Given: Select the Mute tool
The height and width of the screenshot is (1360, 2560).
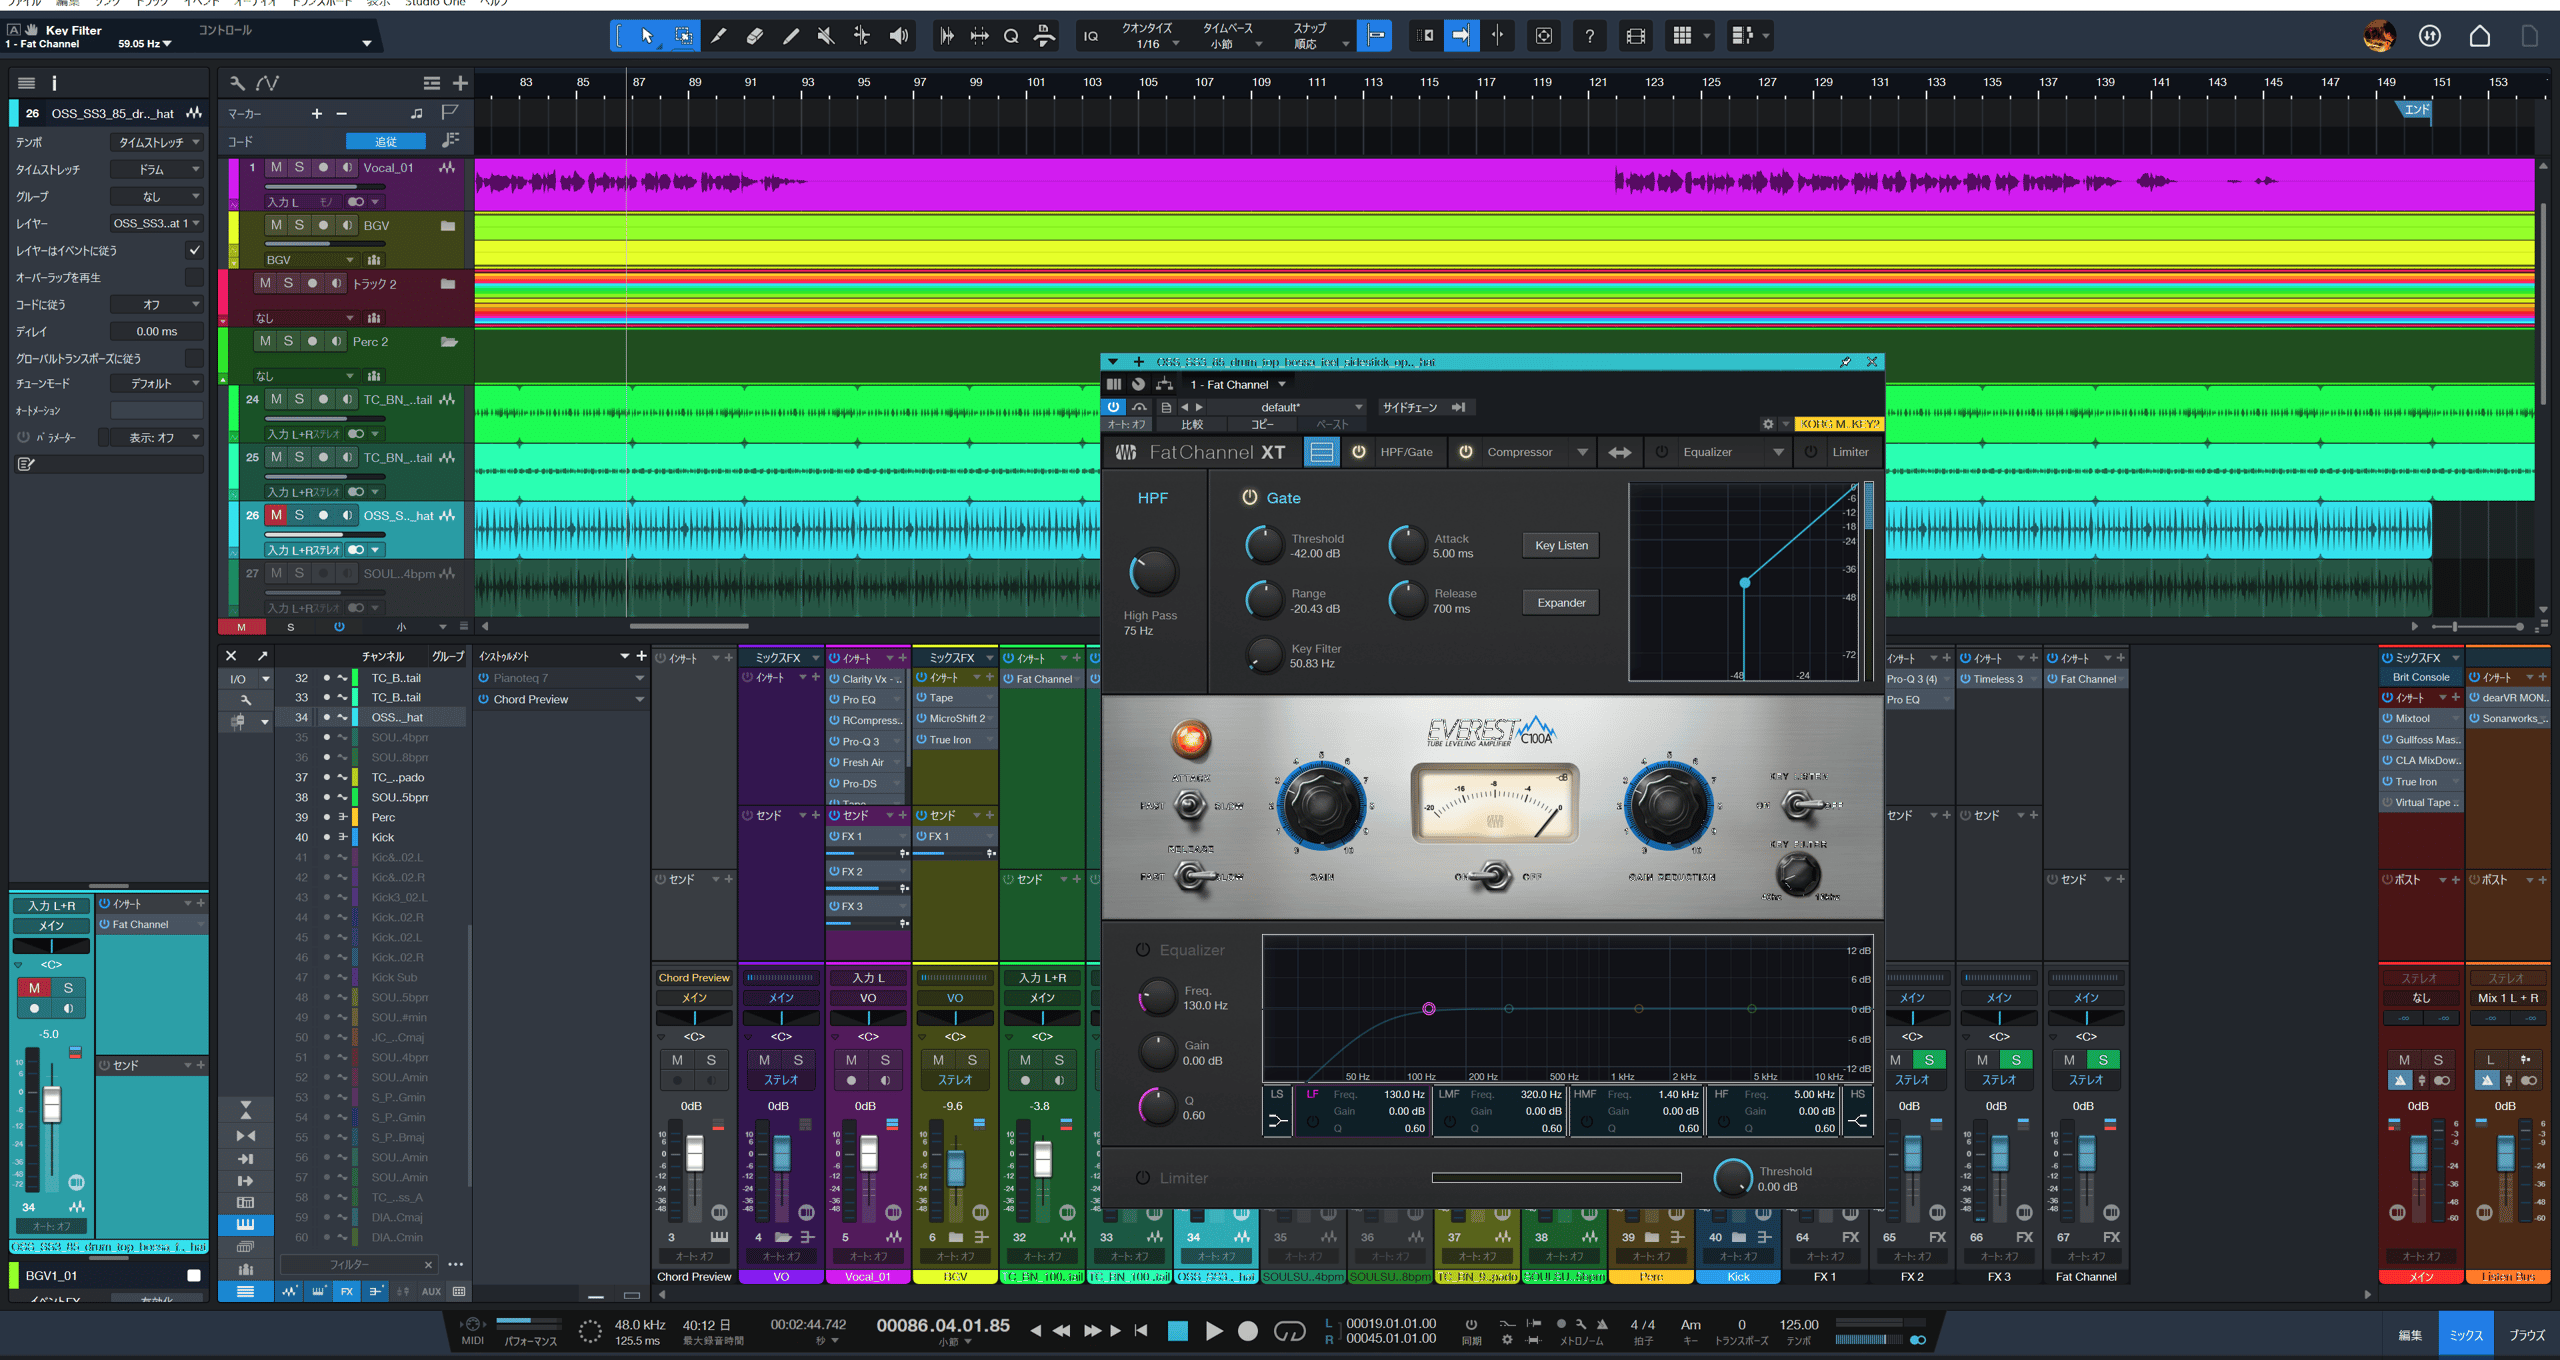Looking at the screenshot, I should click(826, 36).
